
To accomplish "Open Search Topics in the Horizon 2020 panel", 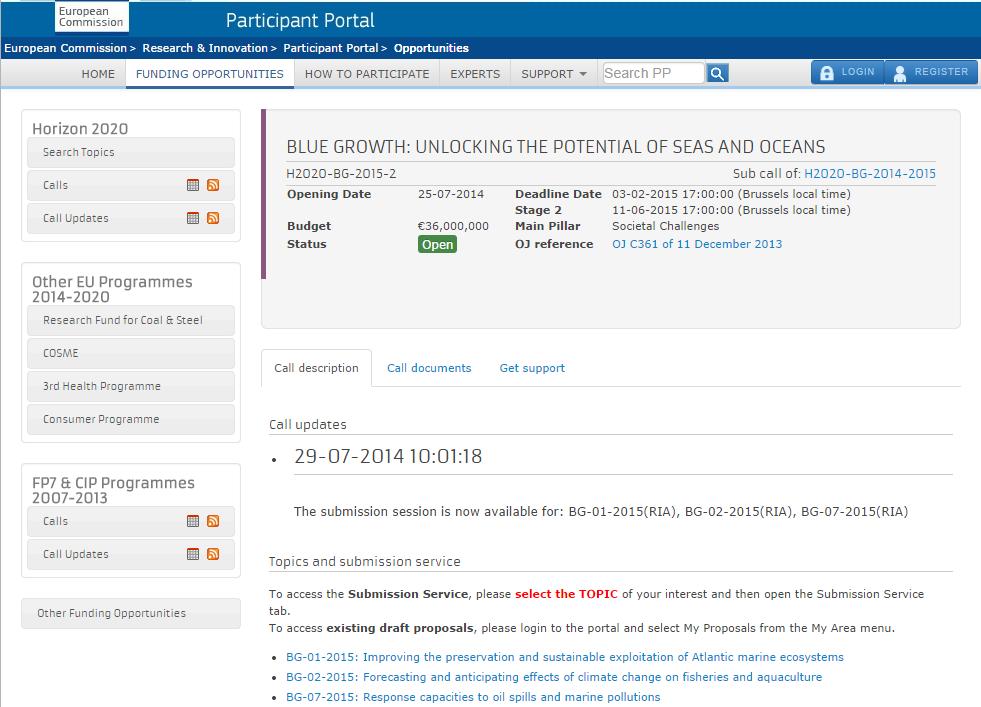I will click(x=131, y=152).
